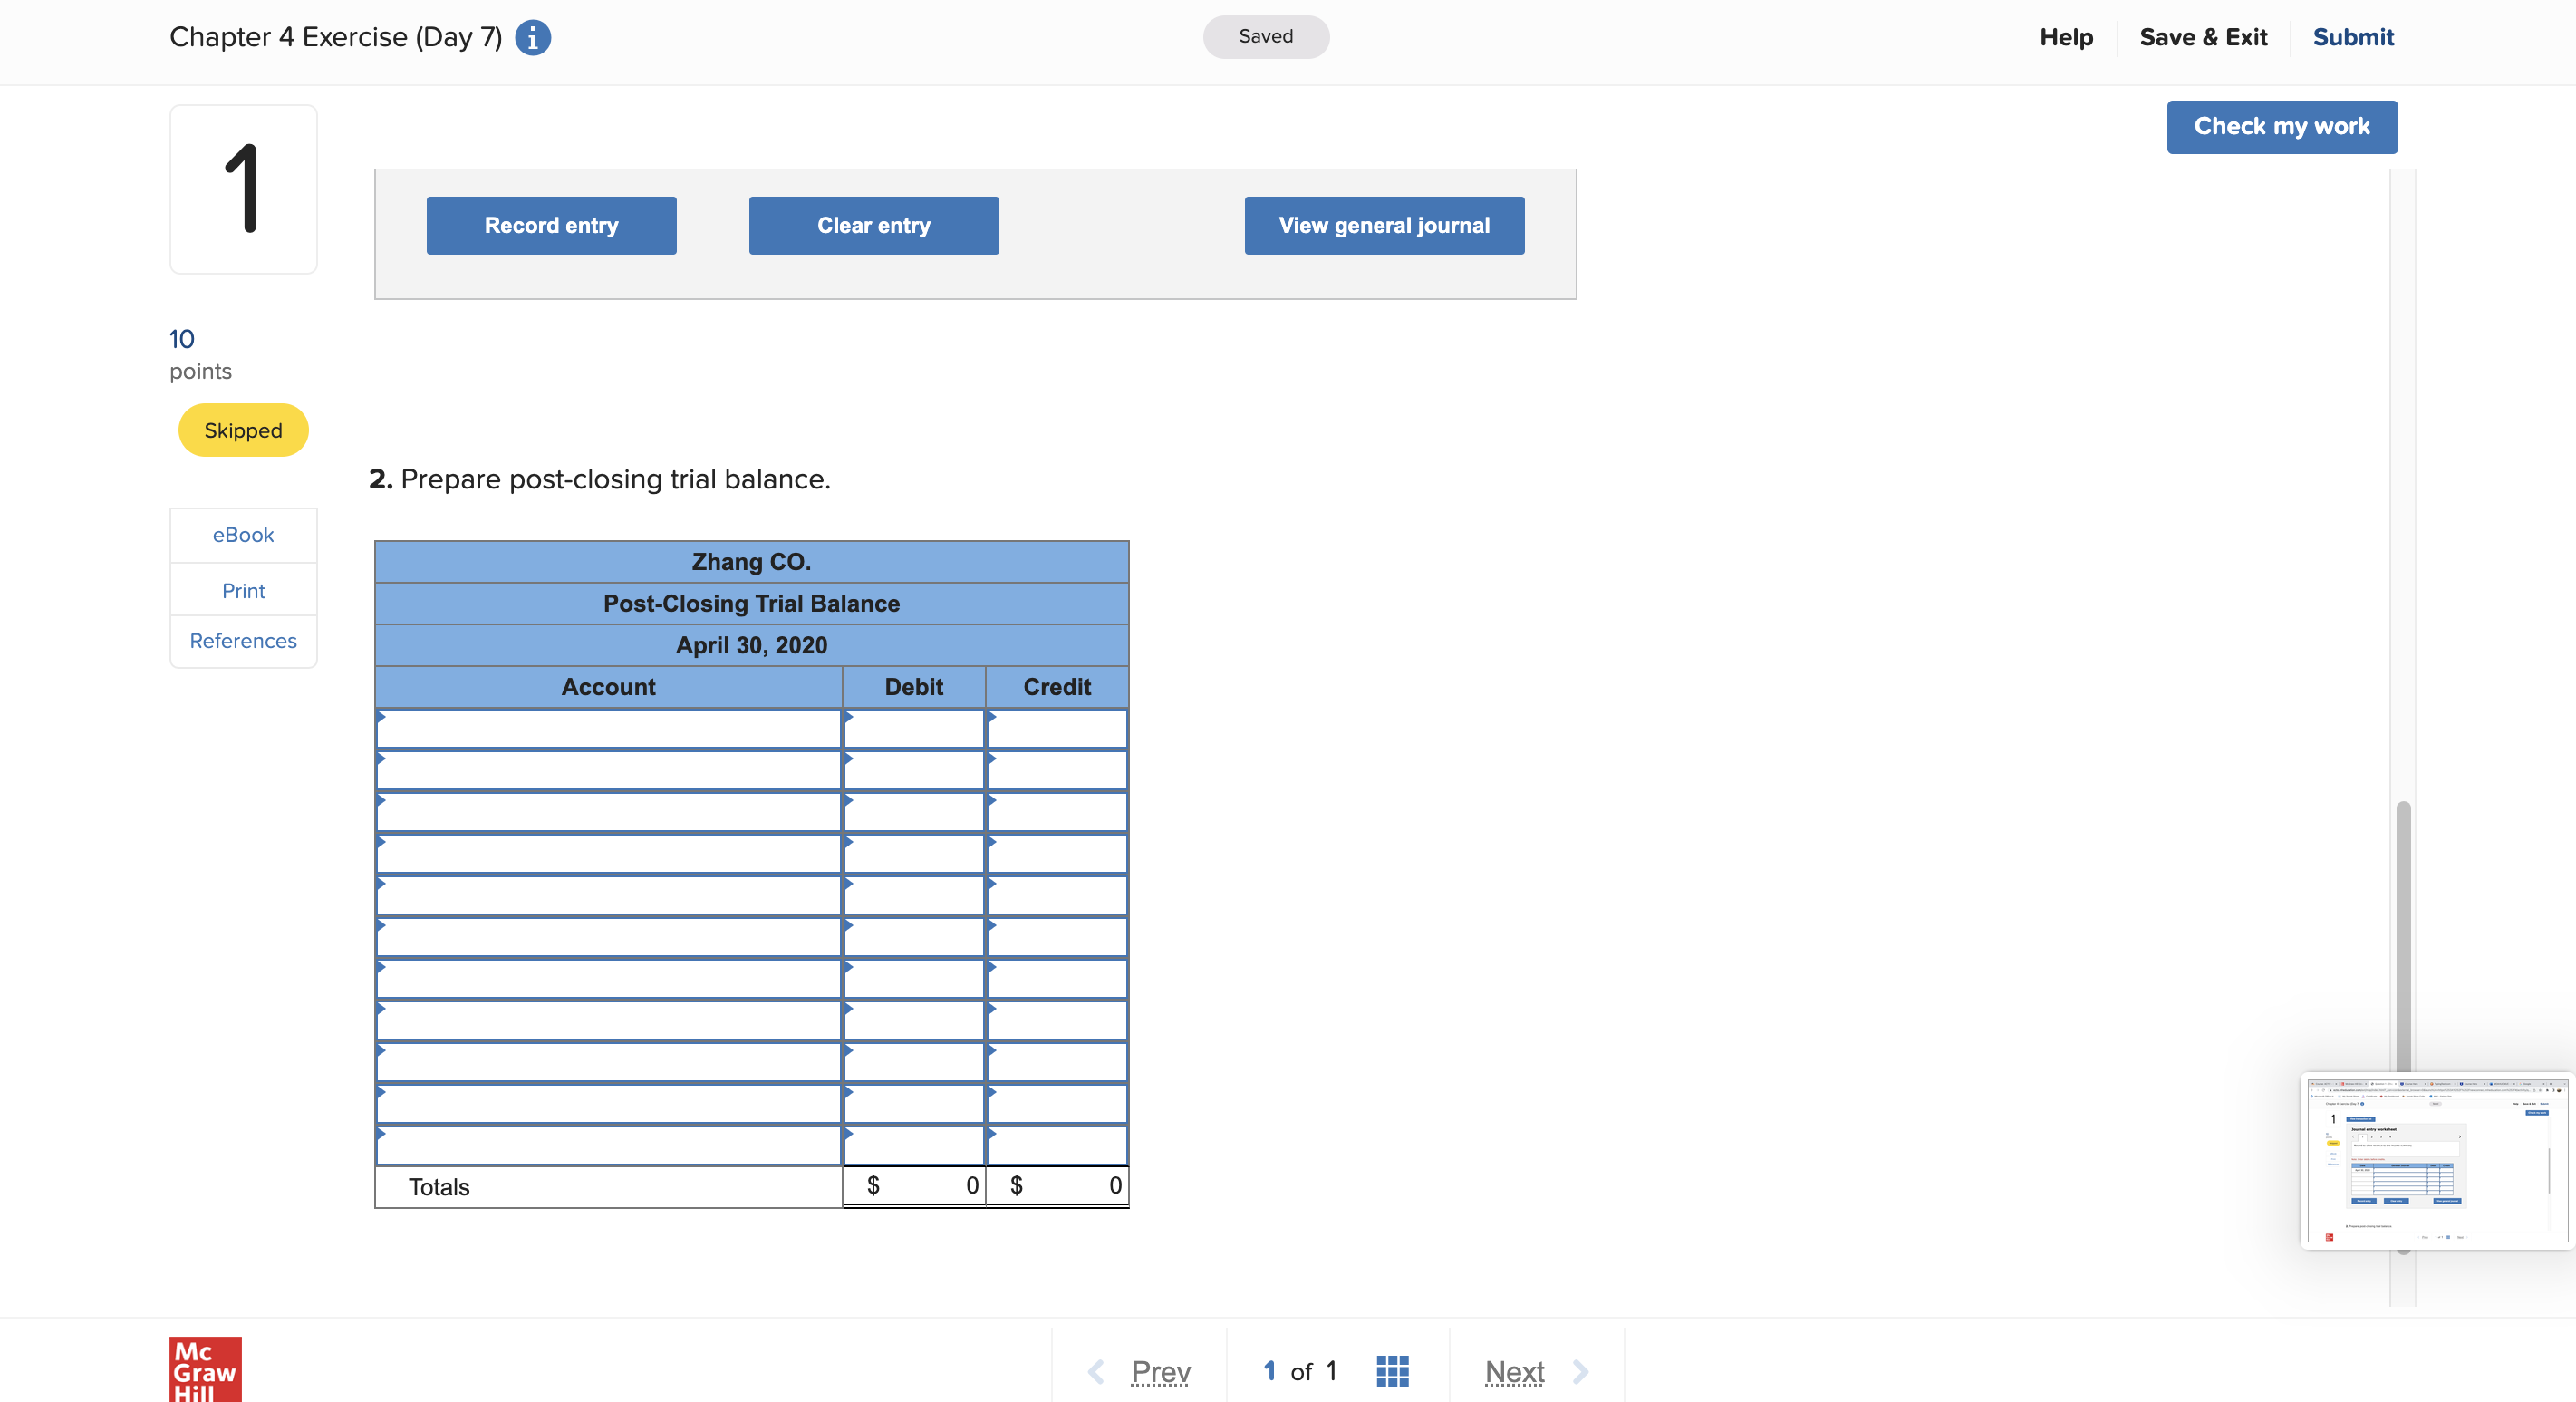
Task: Open the eBook link in sidebar
Action: coord(243,535)
